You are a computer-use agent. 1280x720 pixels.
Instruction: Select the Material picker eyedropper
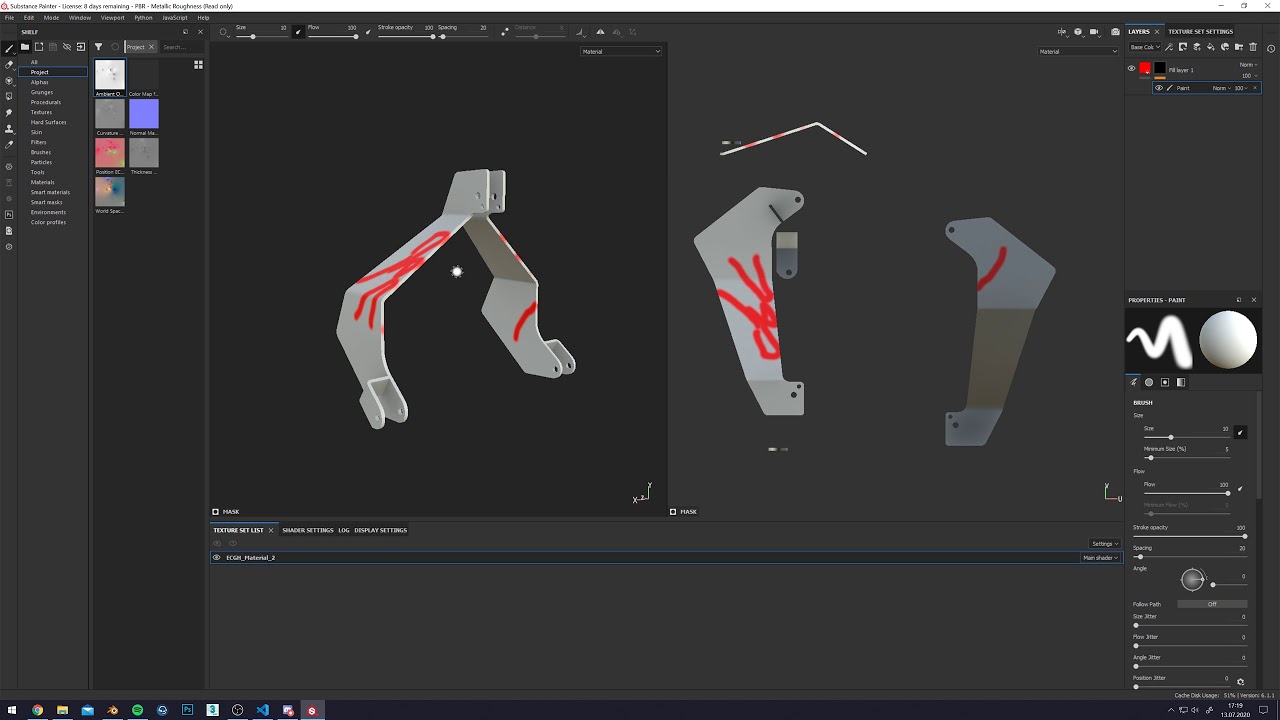coord(9,145)
